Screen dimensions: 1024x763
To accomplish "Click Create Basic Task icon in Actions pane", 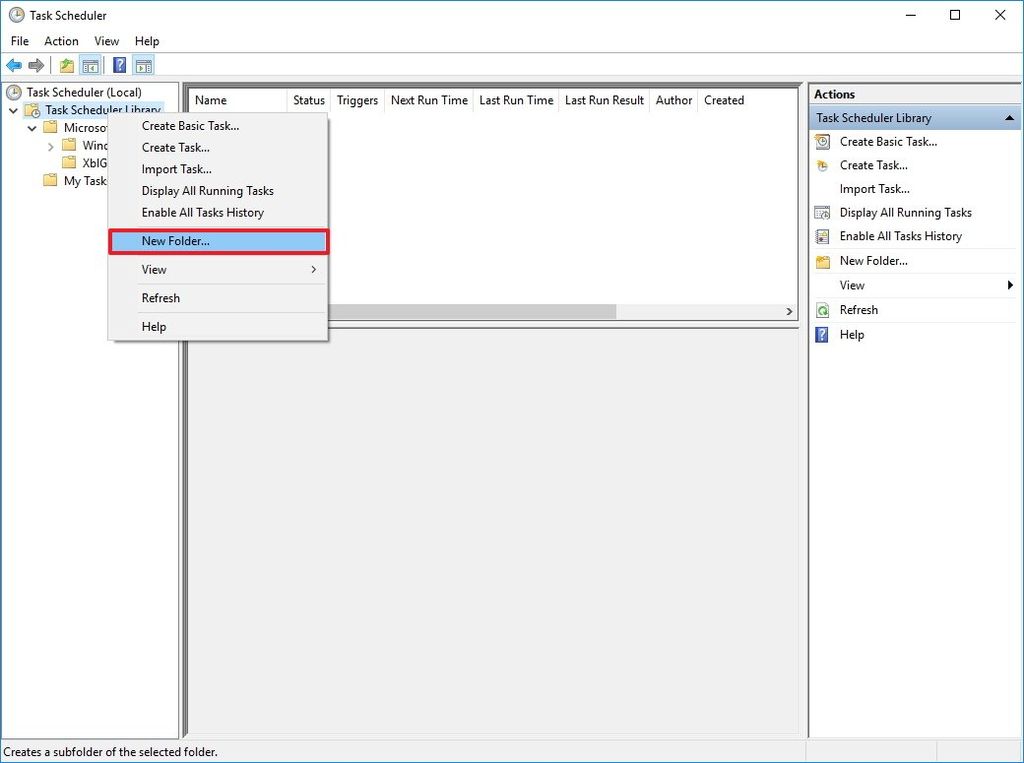I will (823, 141).
